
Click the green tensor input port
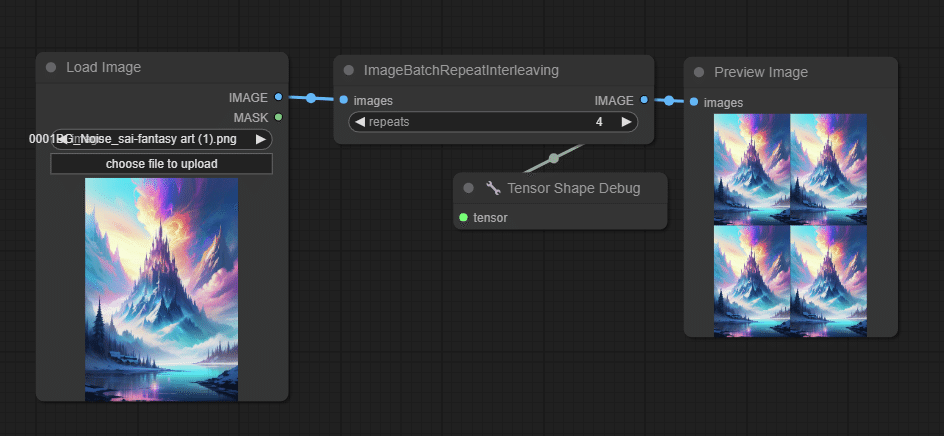(463, 217)
